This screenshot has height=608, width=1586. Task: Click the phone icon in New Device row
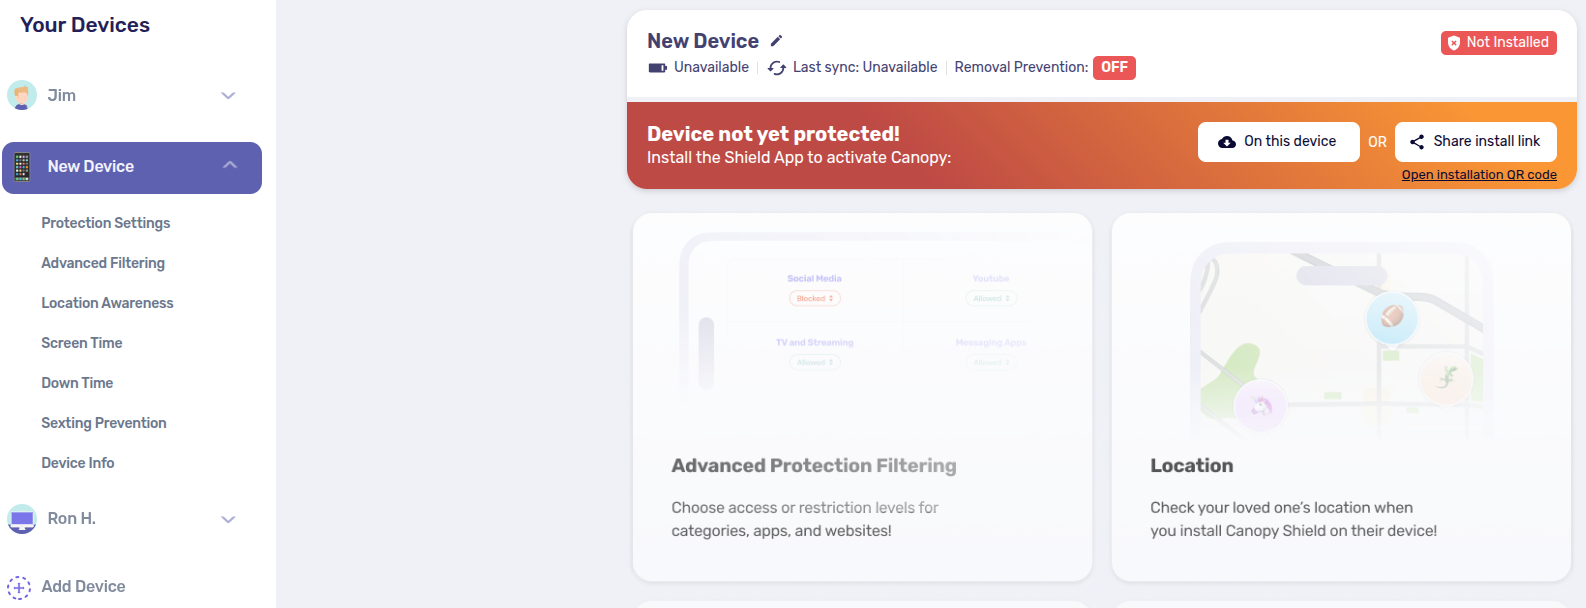coord(22,167)
